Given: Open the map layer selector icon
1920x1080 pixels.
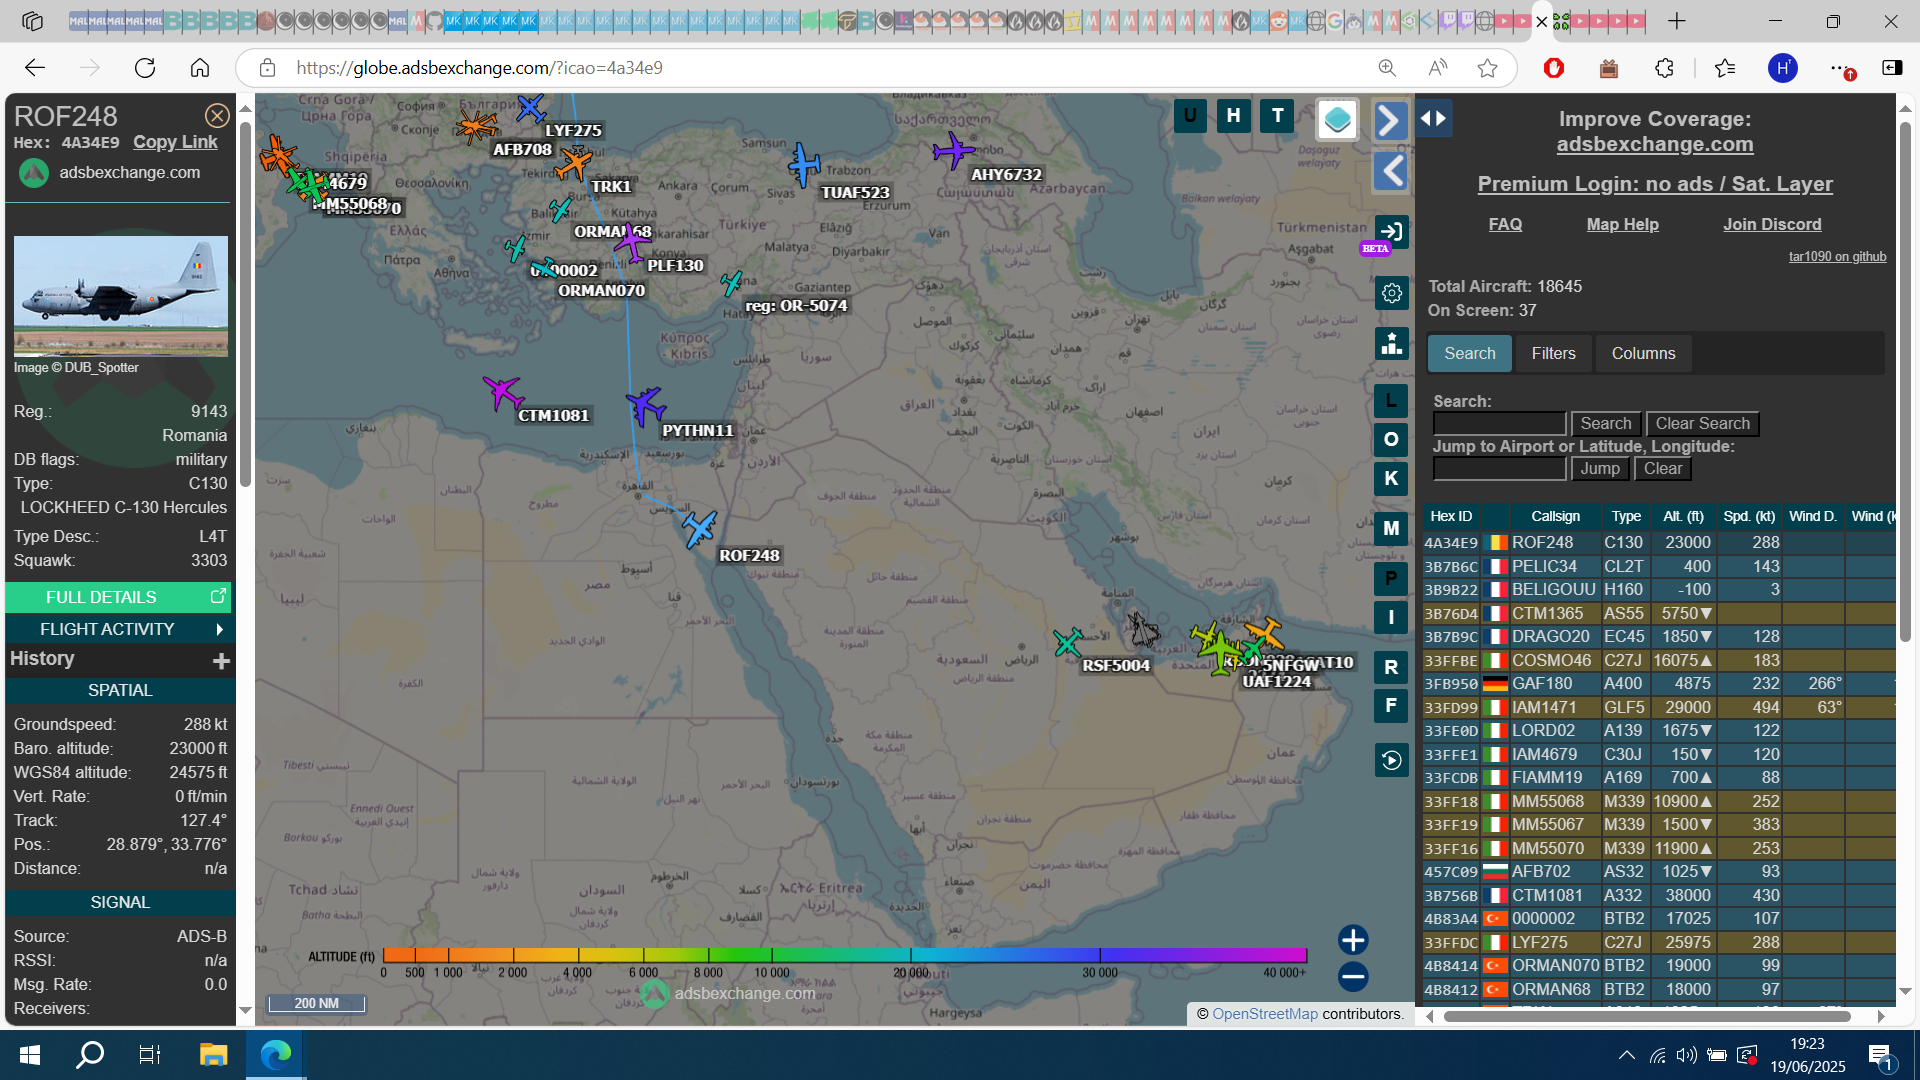Looking at the screenshot, I should pos(1337,121).
